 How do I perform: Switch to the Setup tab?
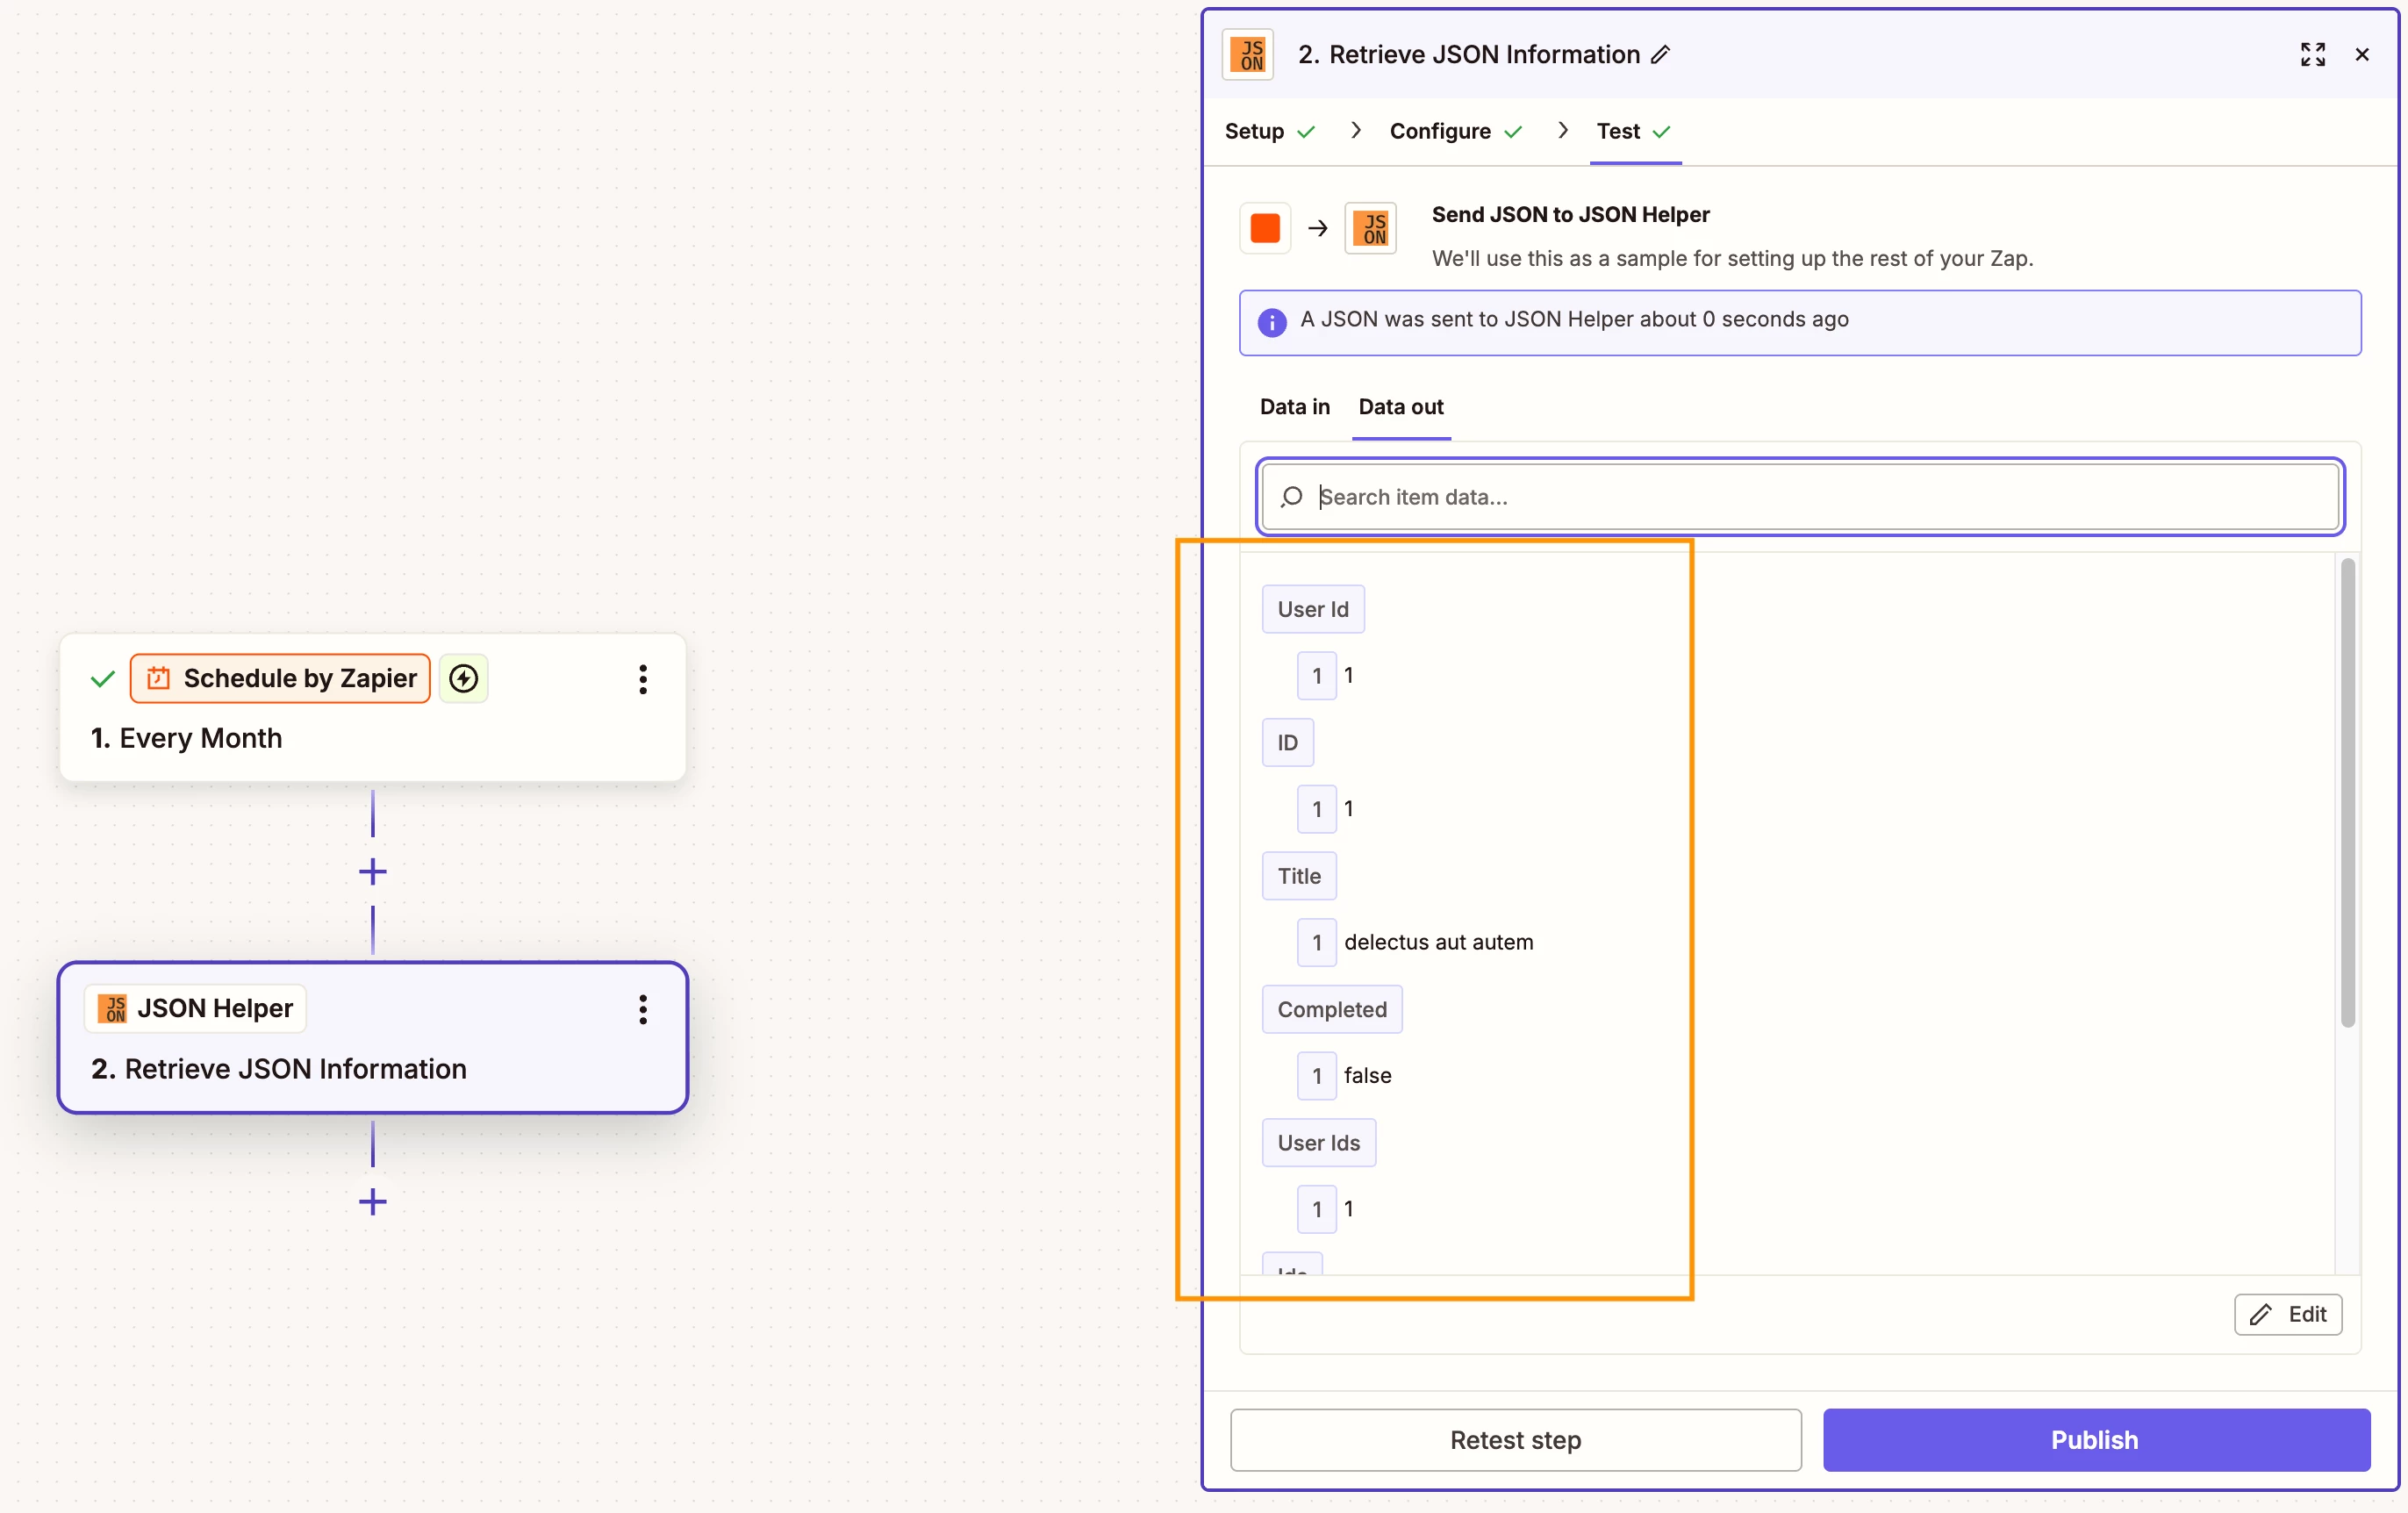coord(1255,131)
